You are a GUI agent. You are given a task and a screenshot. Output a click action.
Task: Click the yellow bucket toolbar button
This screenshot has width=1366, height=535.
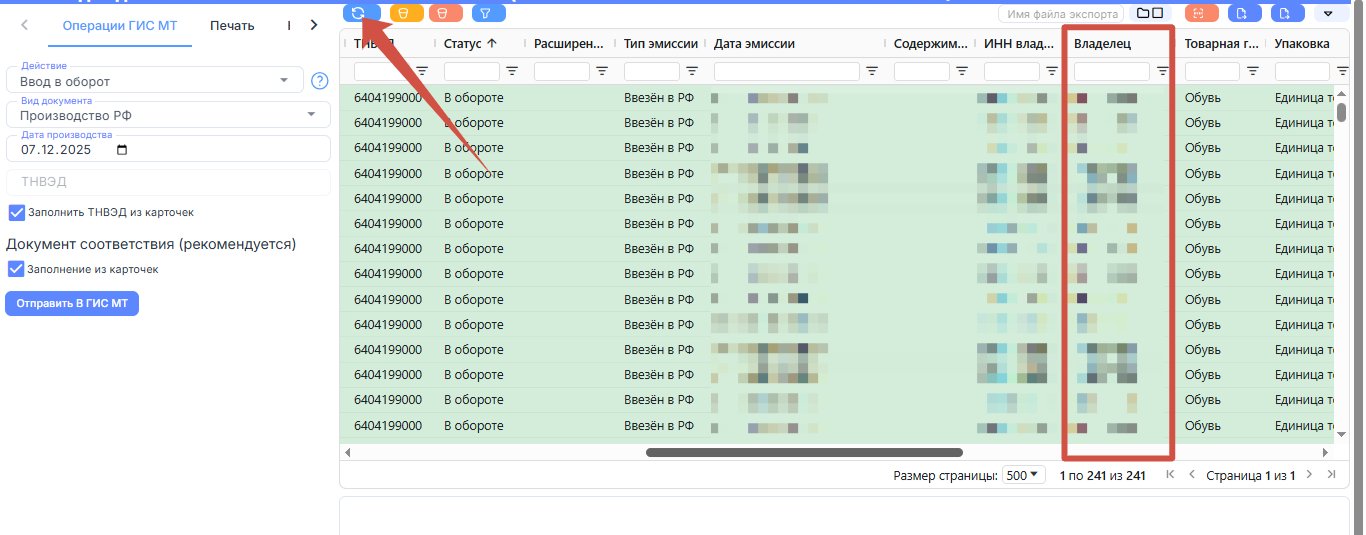click(x=406, y=13)
